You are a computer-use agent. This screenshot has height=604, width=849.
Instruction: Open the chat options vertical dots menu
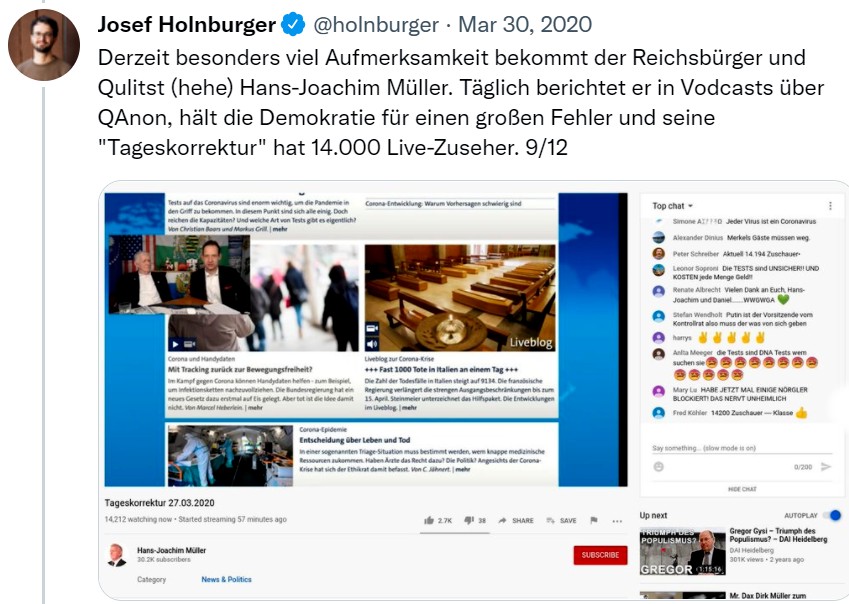coord(830,206)
